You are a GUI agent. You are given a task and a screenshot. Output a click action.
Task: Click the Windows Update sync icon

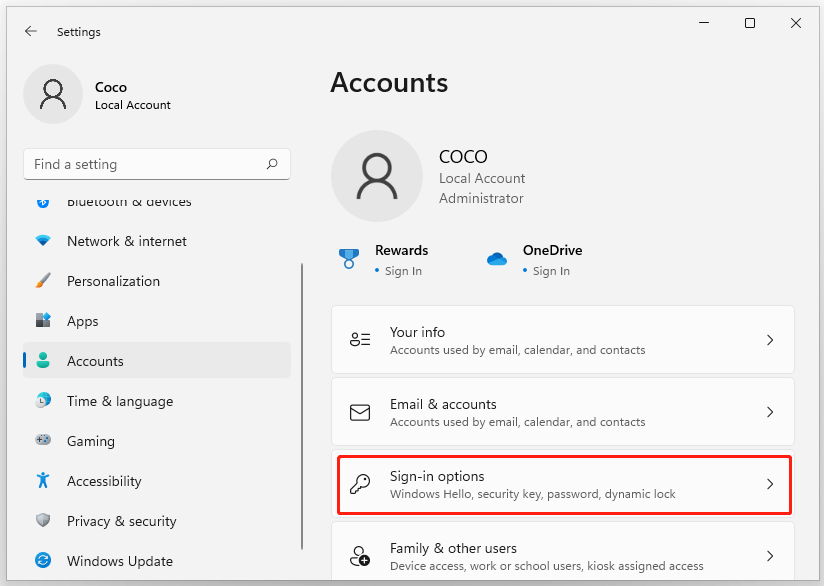[x=43, y=561]
